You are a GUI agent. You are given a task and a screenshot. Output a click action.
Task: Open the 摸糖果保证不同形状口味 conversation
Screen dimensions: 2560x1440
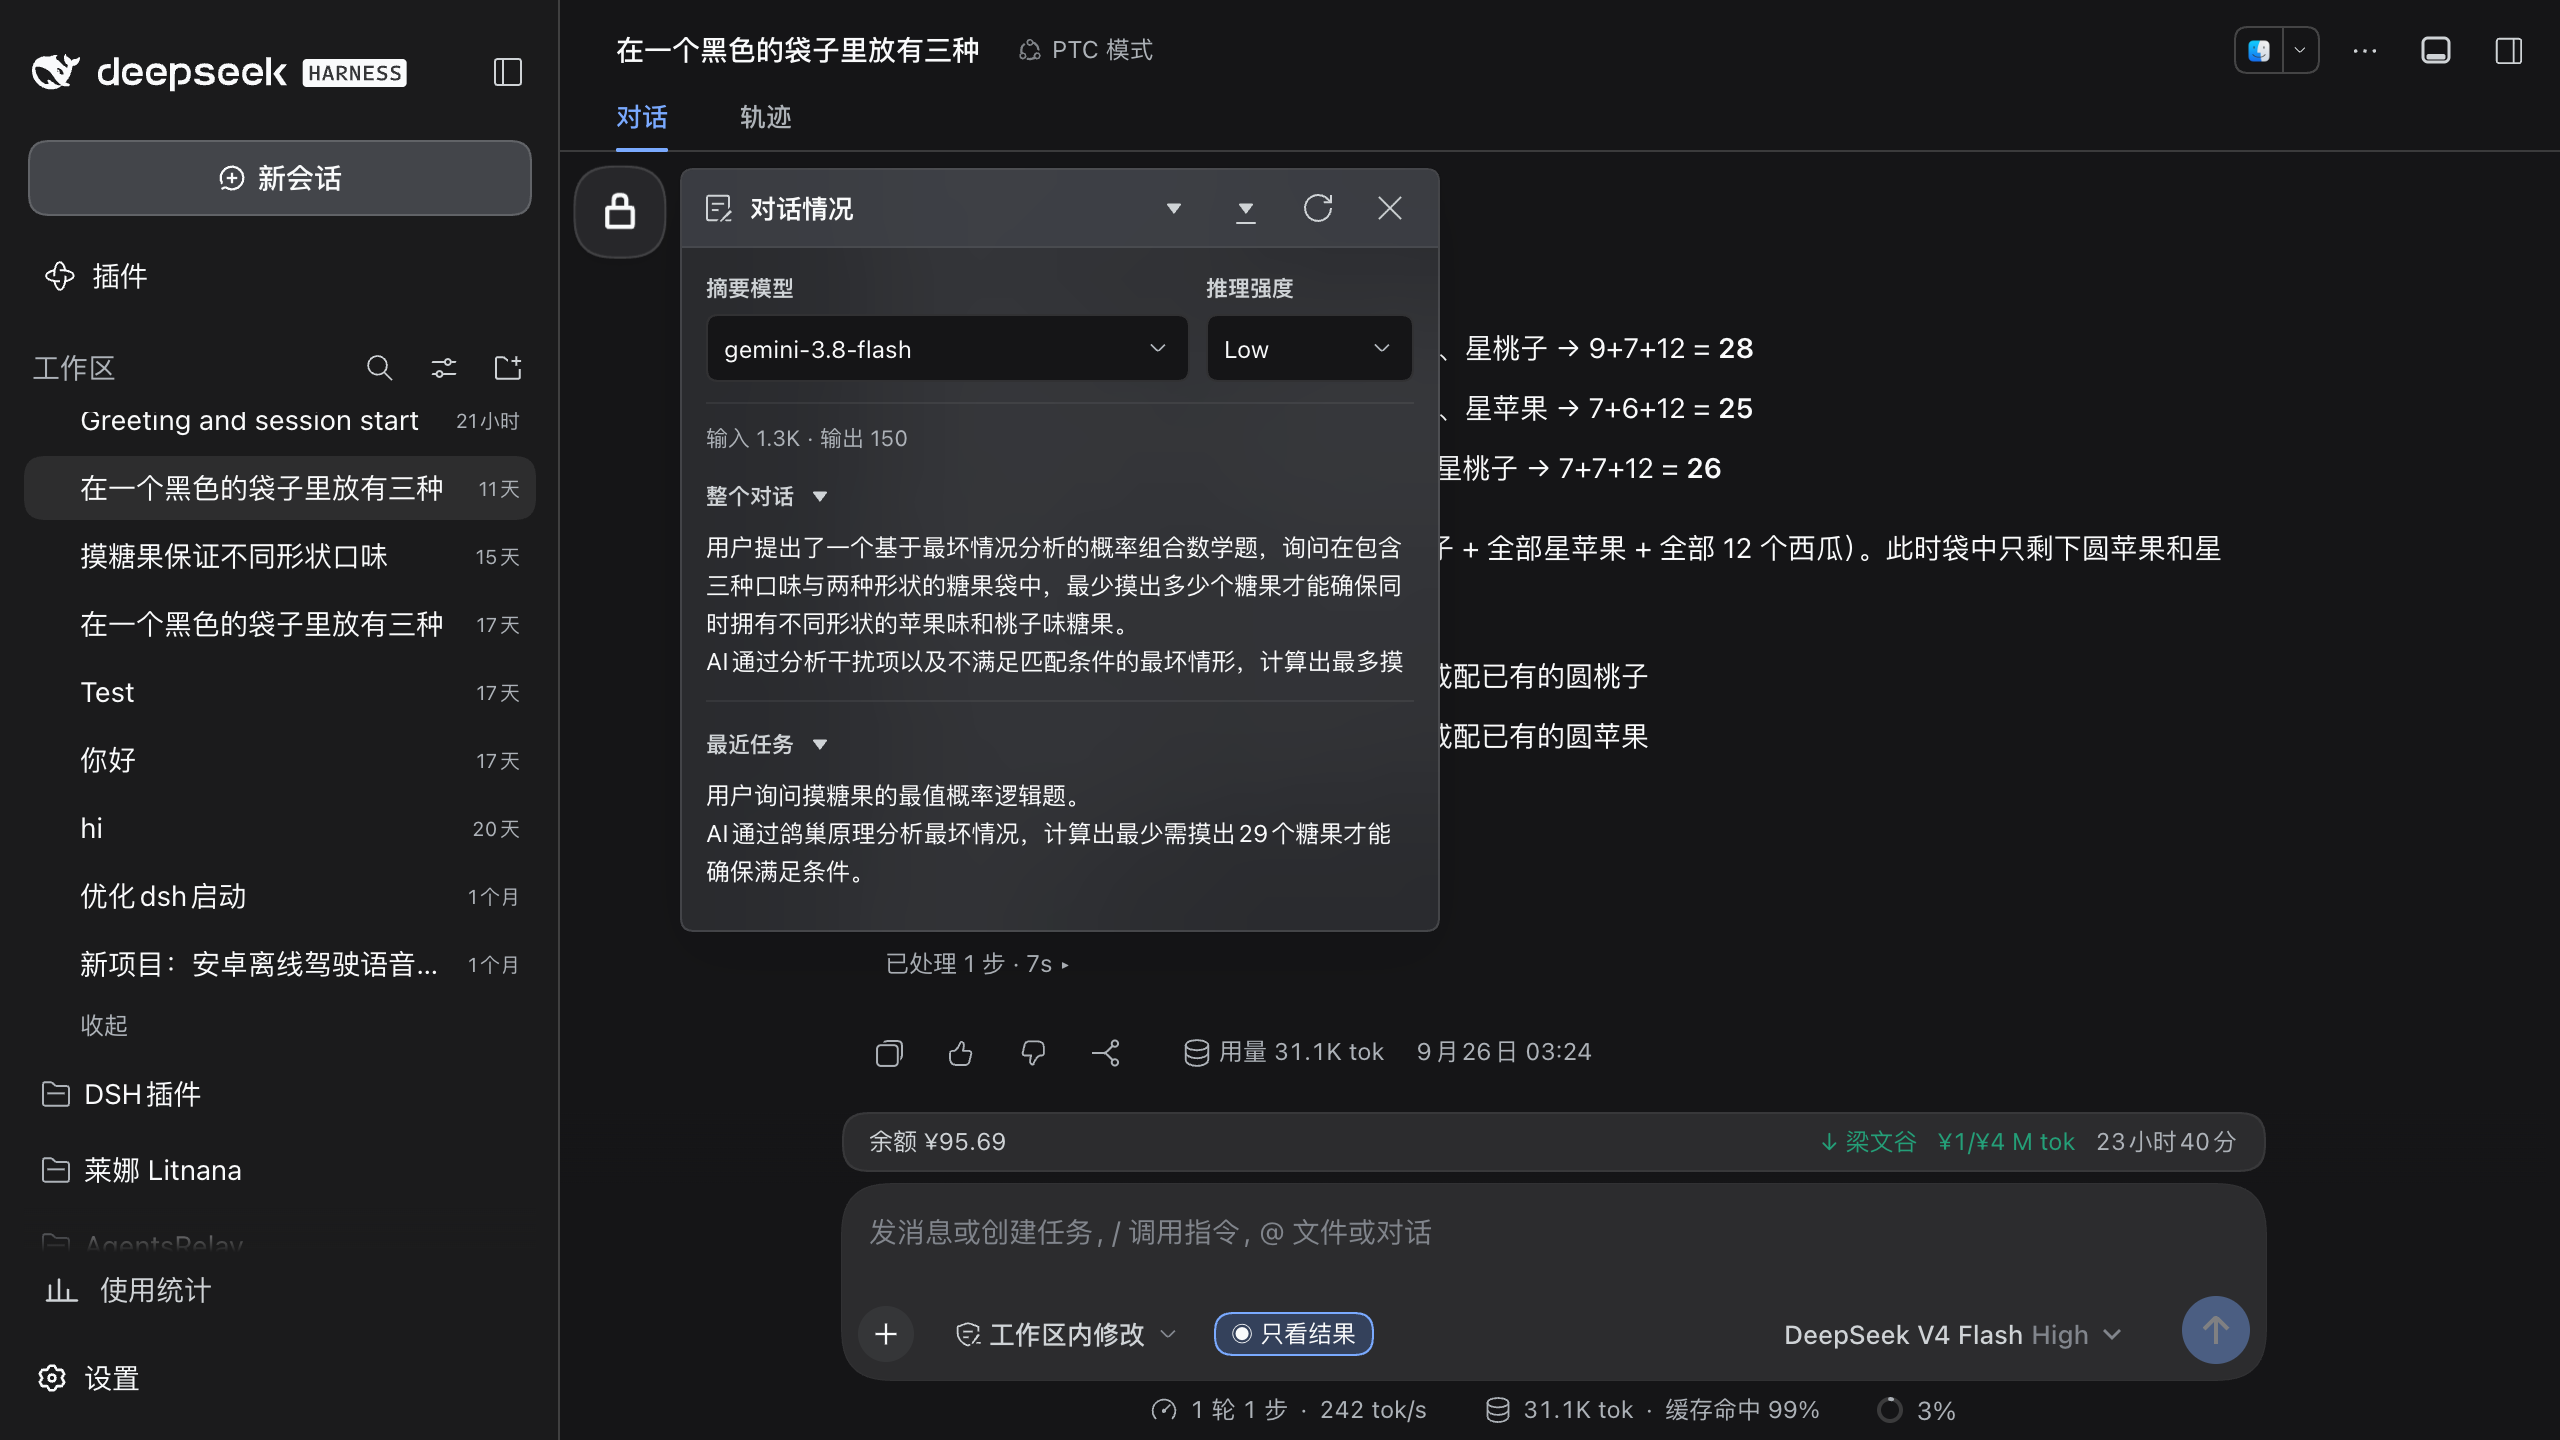click(x=280, y=556)
